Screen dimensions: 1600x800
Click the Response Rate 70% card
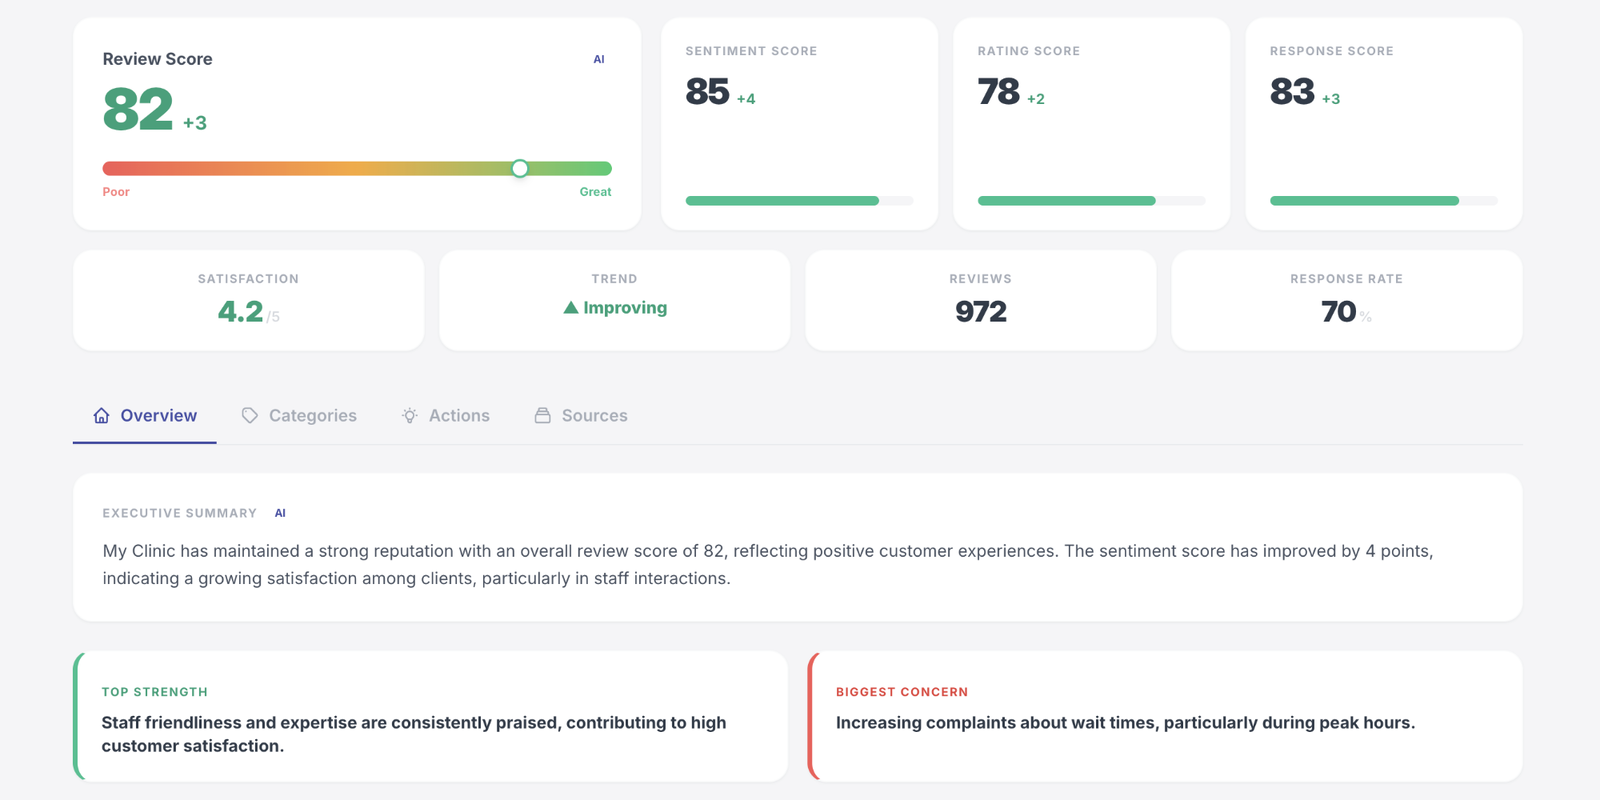pos(1346,300)
